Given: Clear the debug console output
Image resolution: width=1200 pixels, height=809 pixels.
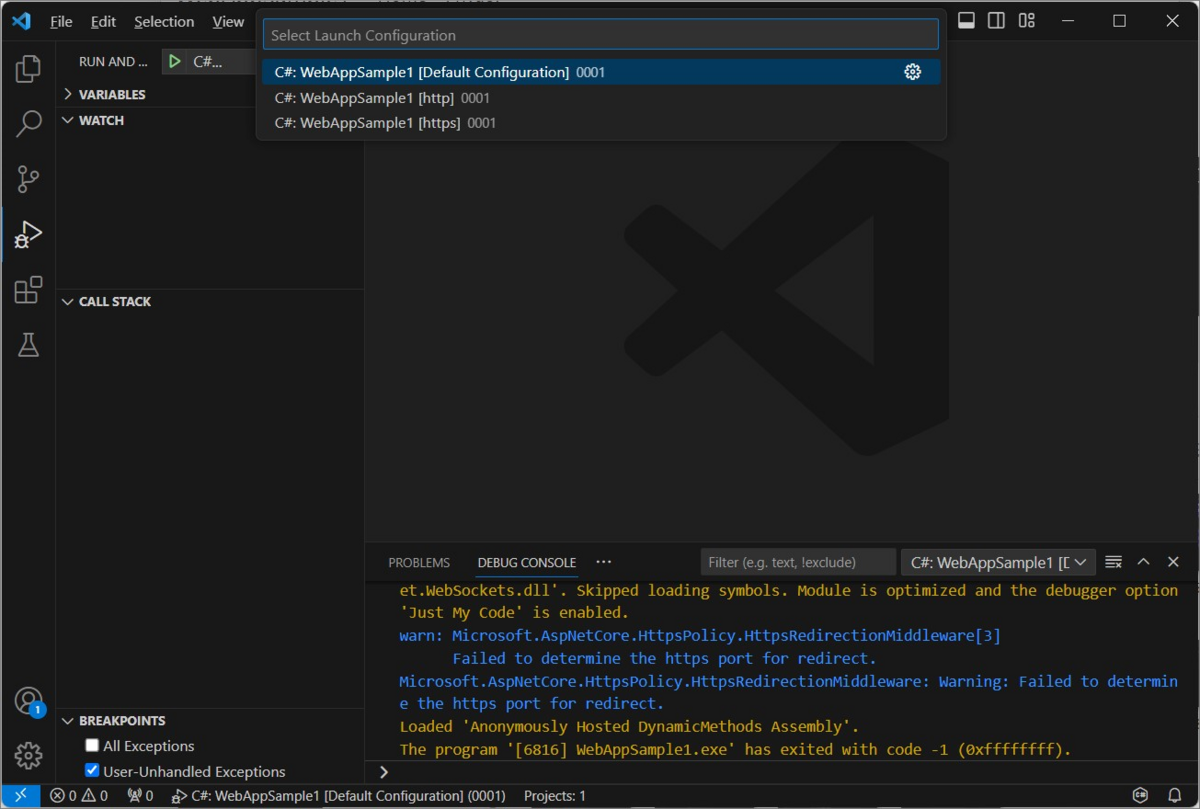Looking at the screenshot, I should [1114, 562].
